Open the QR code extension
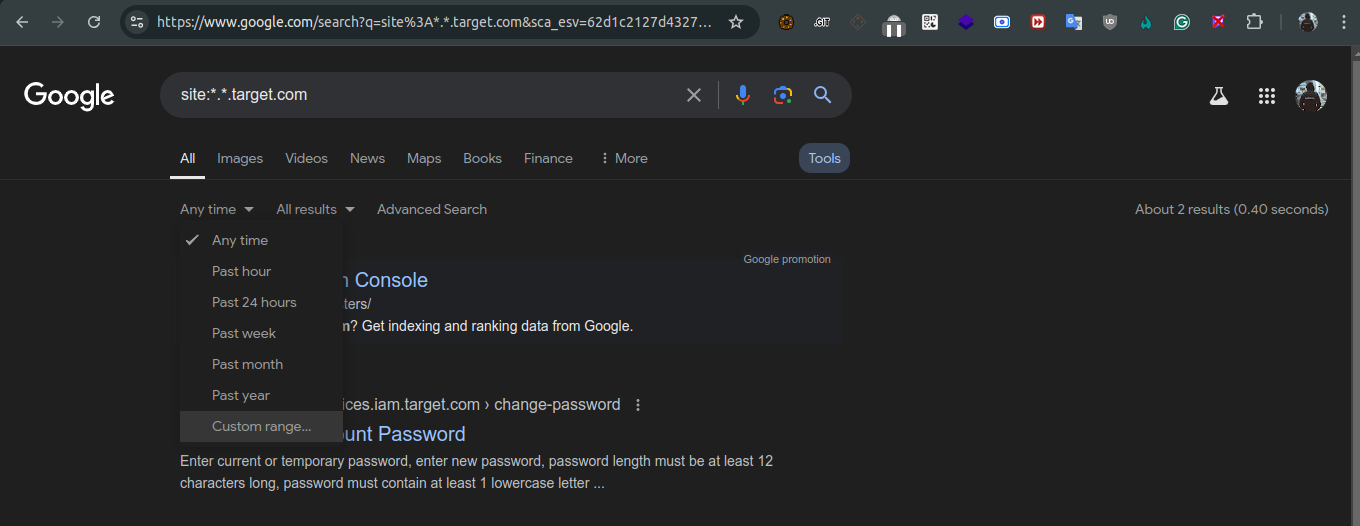 pyautogui.click(x=930, y=21)
